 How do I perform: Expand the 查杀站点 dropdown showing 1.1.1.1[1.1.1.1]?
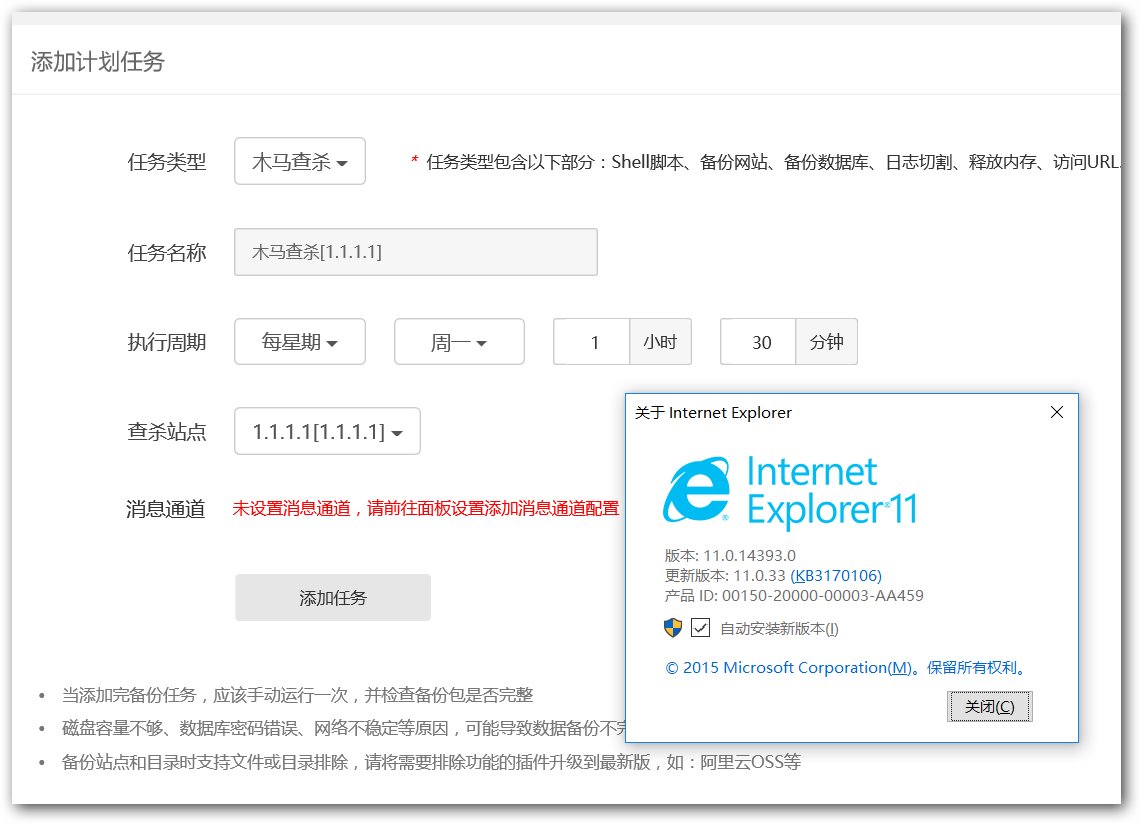coord(327,432)
